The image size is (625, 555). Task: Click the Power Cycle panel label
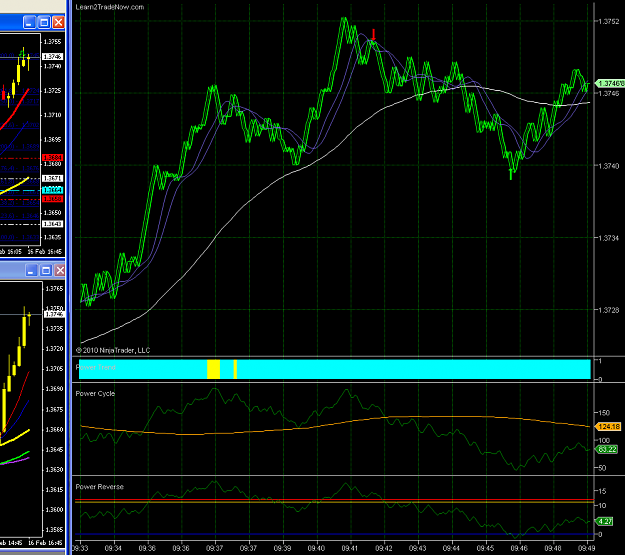point(95,394)
